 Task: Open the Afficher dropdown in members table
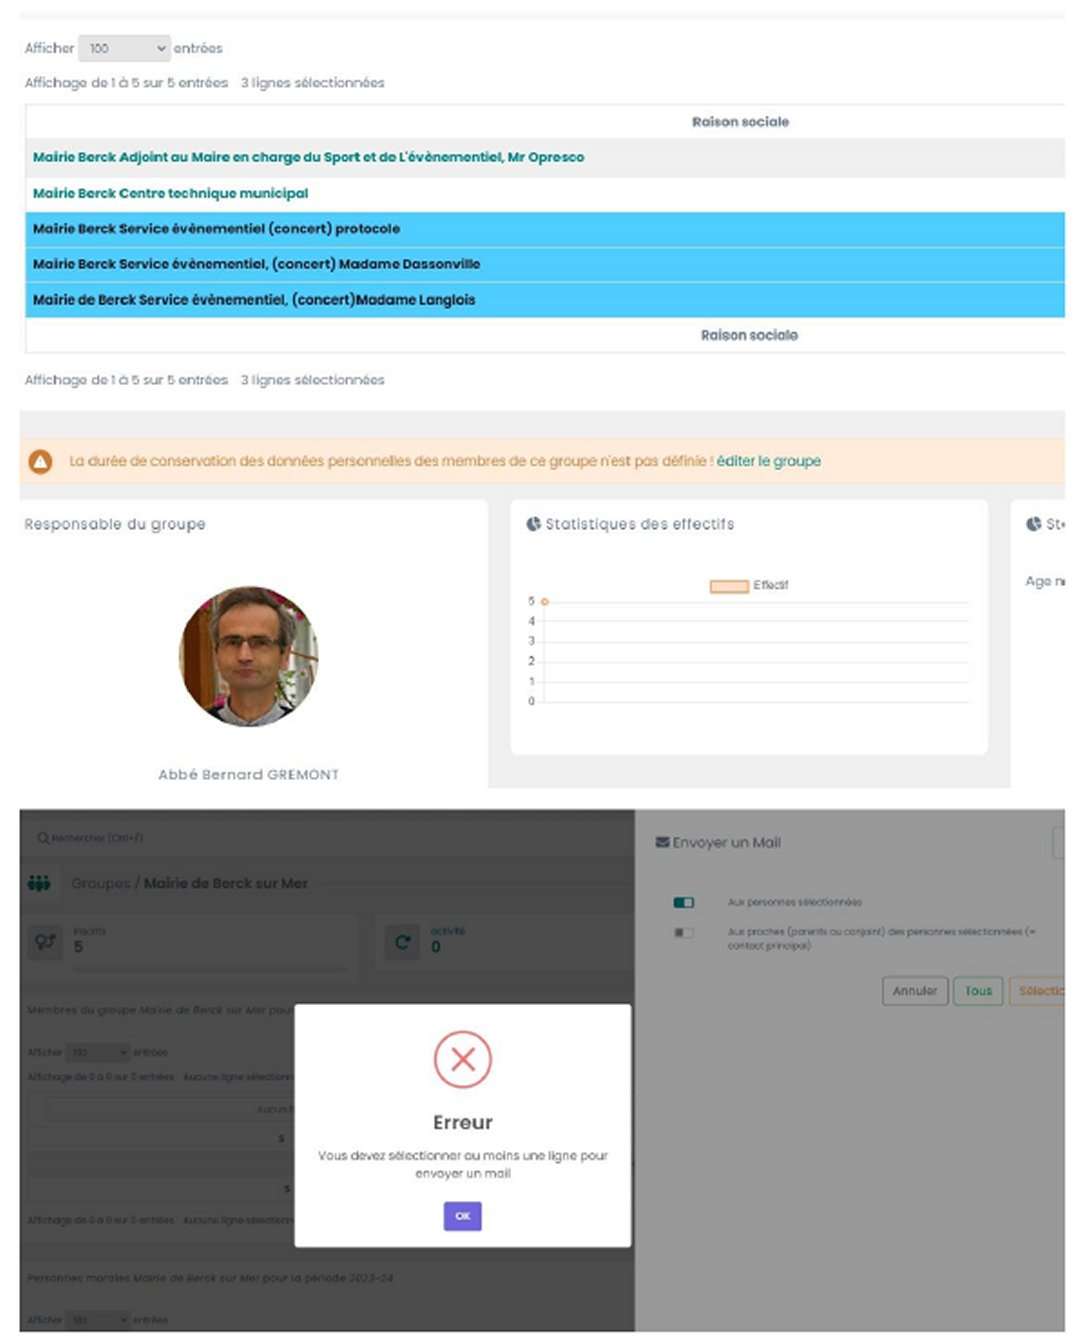[97, 1052]
